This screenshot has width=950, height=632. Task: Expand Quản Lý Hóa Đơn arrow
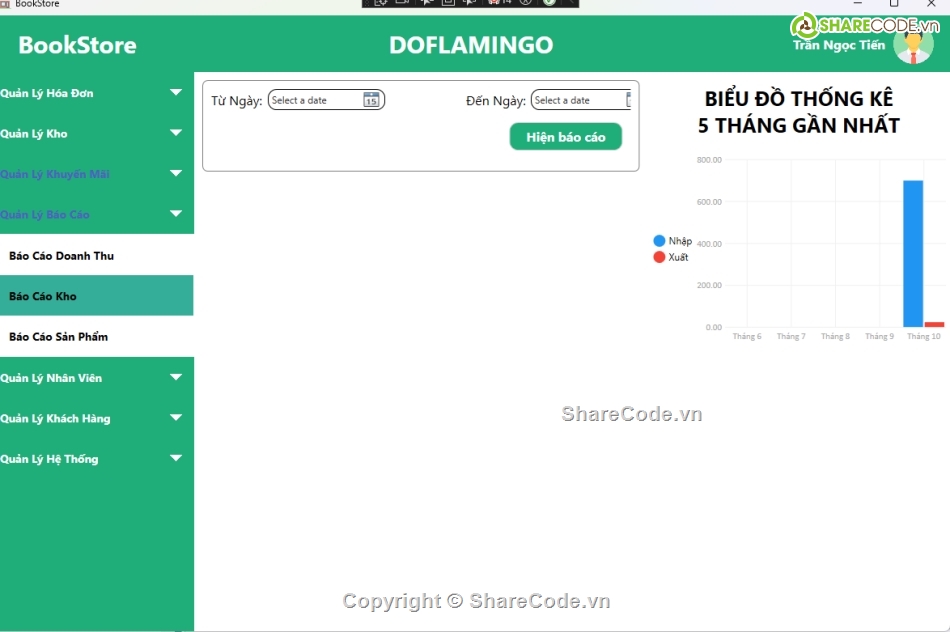tap(176, 93)
